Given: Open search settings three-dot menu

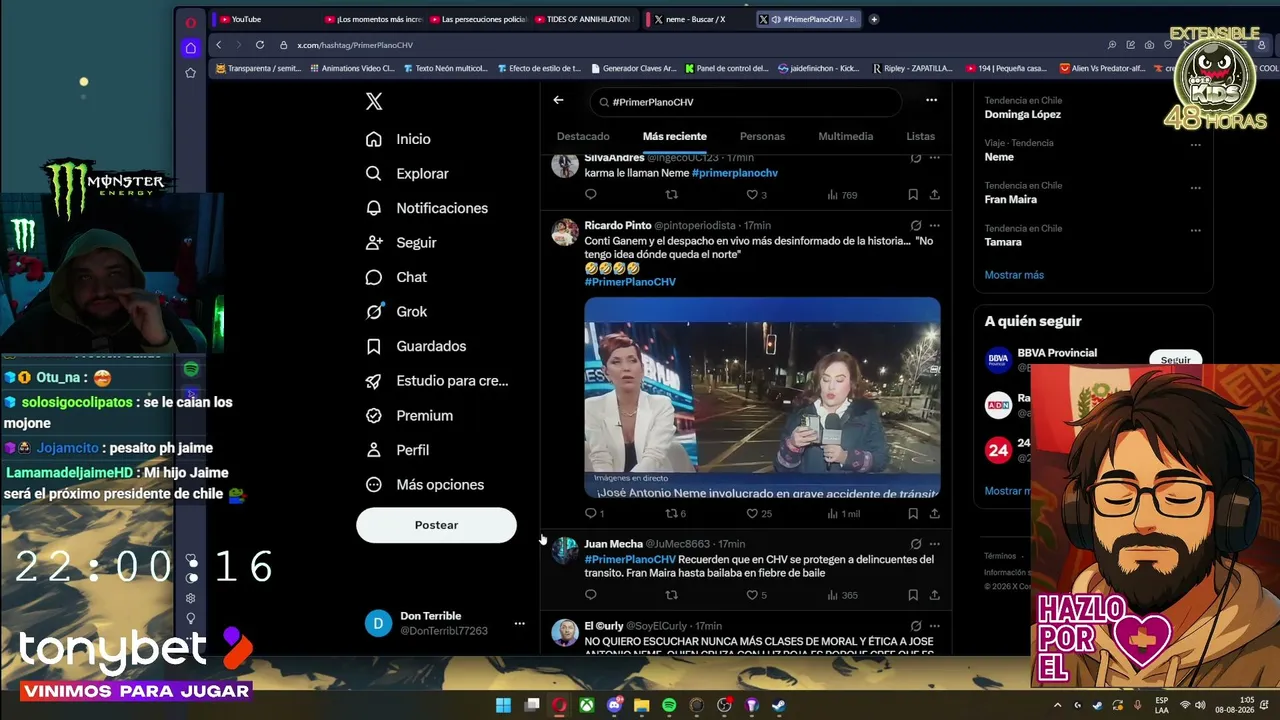Looking at the screenshot, I should [931, 100].
